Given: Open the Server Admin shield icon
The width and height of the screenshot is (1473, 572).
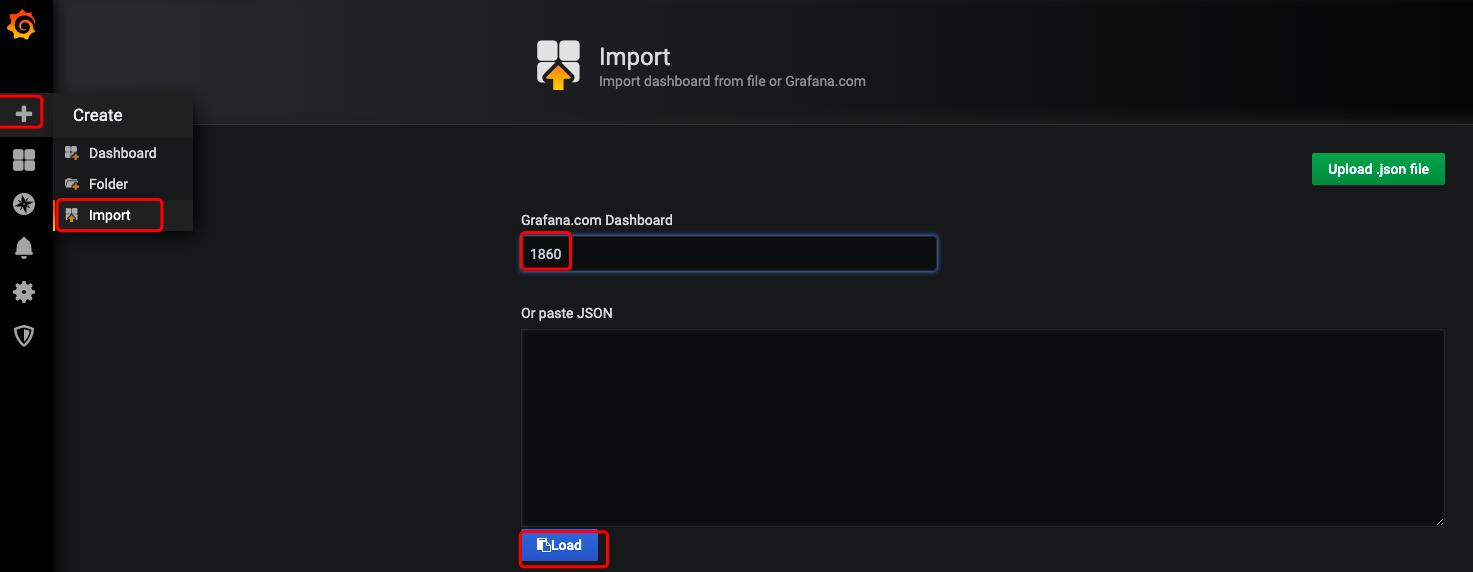Looking at the screenshot, I should [x=23, y=336].
